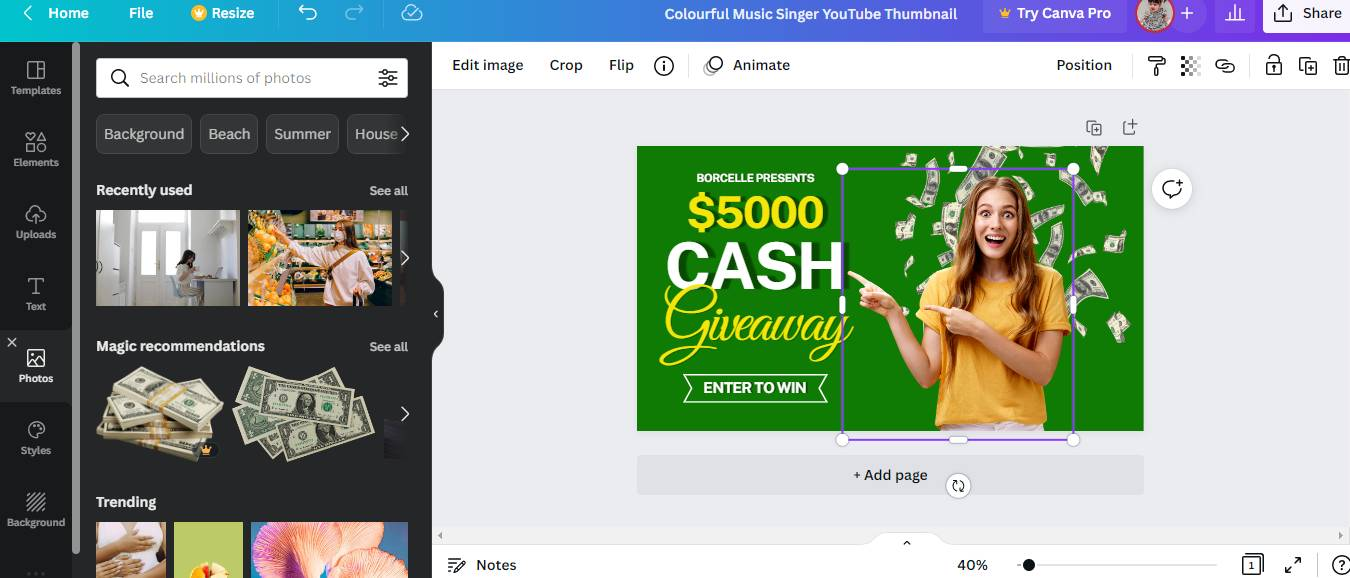Click the link icon in the toolbar
Image resolution: width=1350 pixels, height=578 pixels.
tap(1225, 66)
